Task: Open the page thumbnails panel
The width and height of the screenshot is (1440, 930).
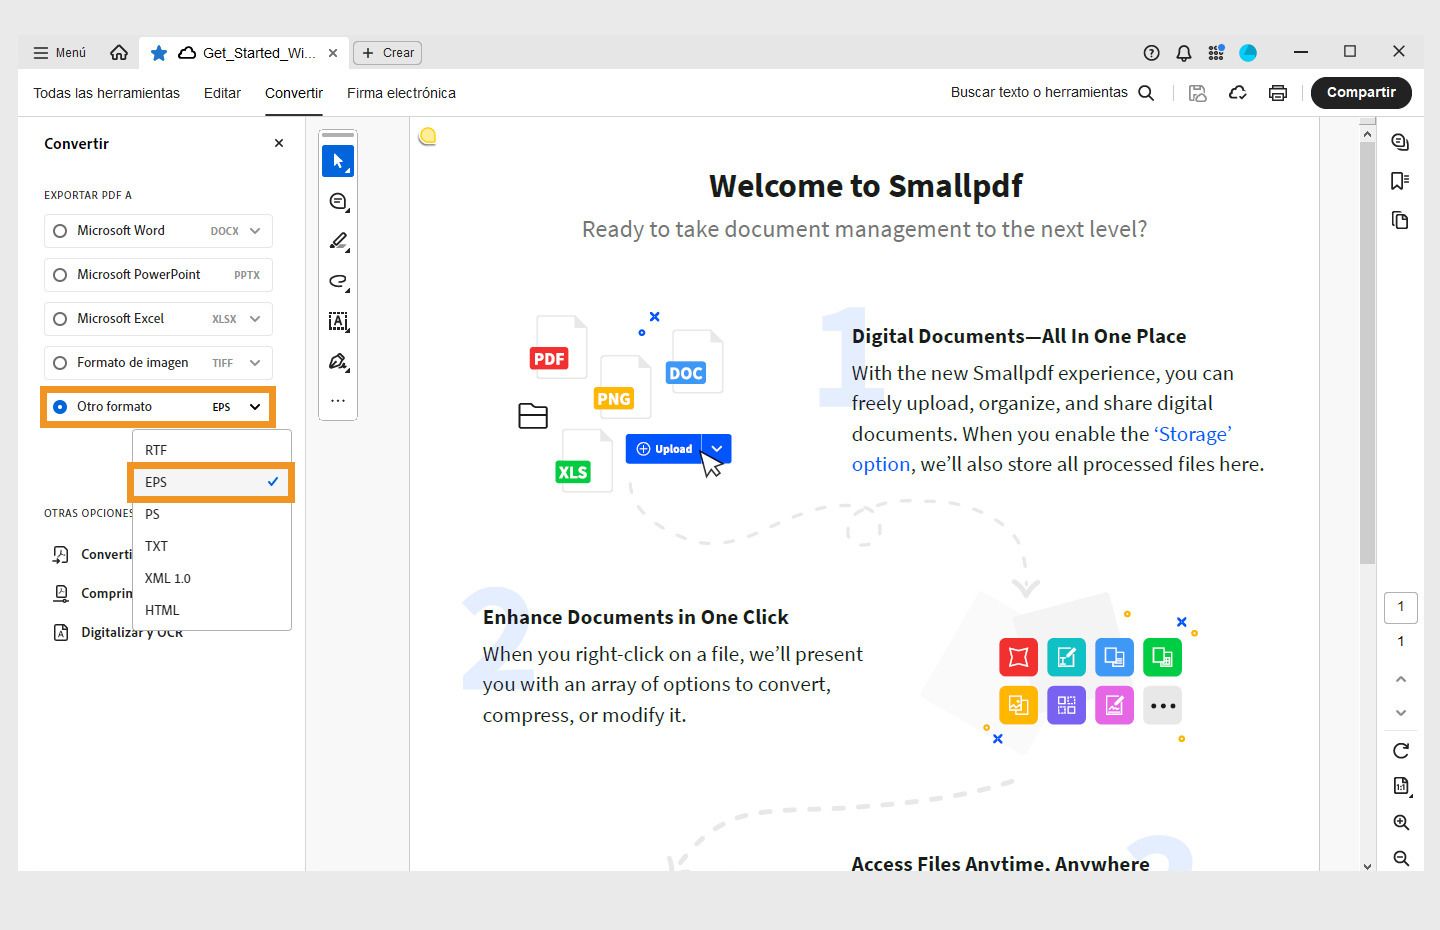Action: point(1400,219)
